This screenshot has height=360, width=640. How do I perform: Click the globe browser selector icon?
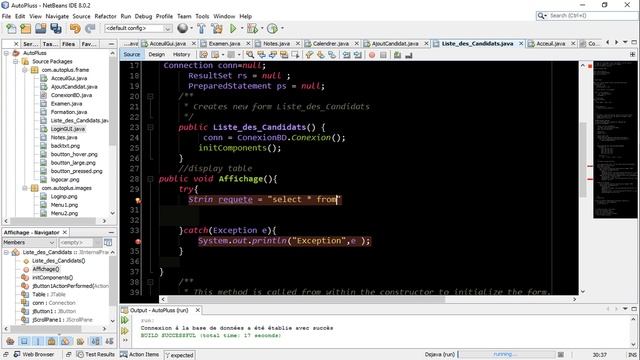(182, 28)
